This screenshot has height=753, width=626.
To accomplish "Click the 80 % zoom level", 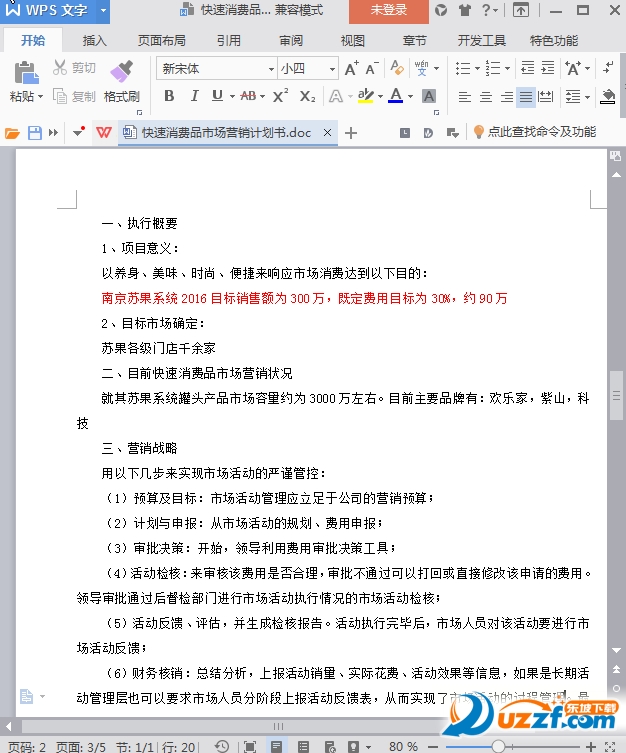I will (x=403, y=747).
